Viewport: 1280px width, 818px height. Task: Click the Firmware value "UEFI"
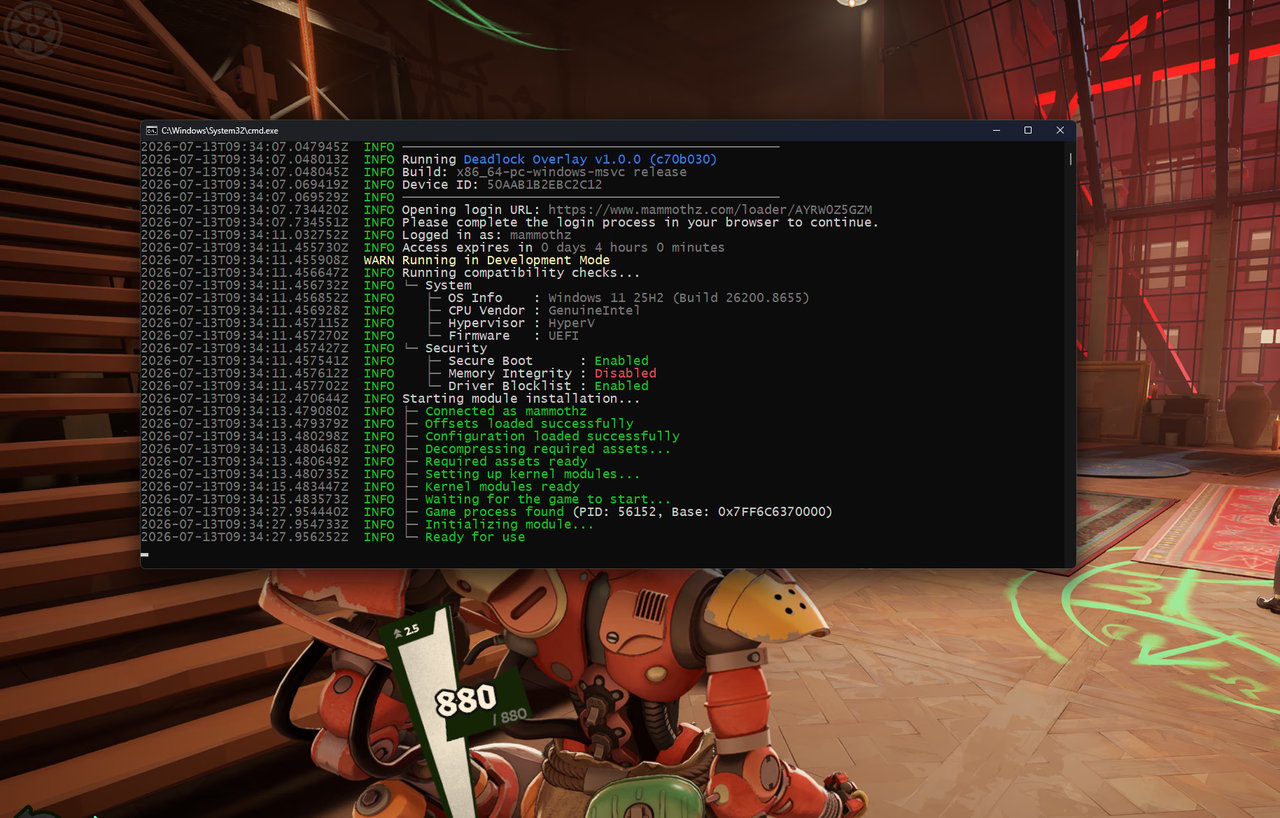[x=563, y=336]
